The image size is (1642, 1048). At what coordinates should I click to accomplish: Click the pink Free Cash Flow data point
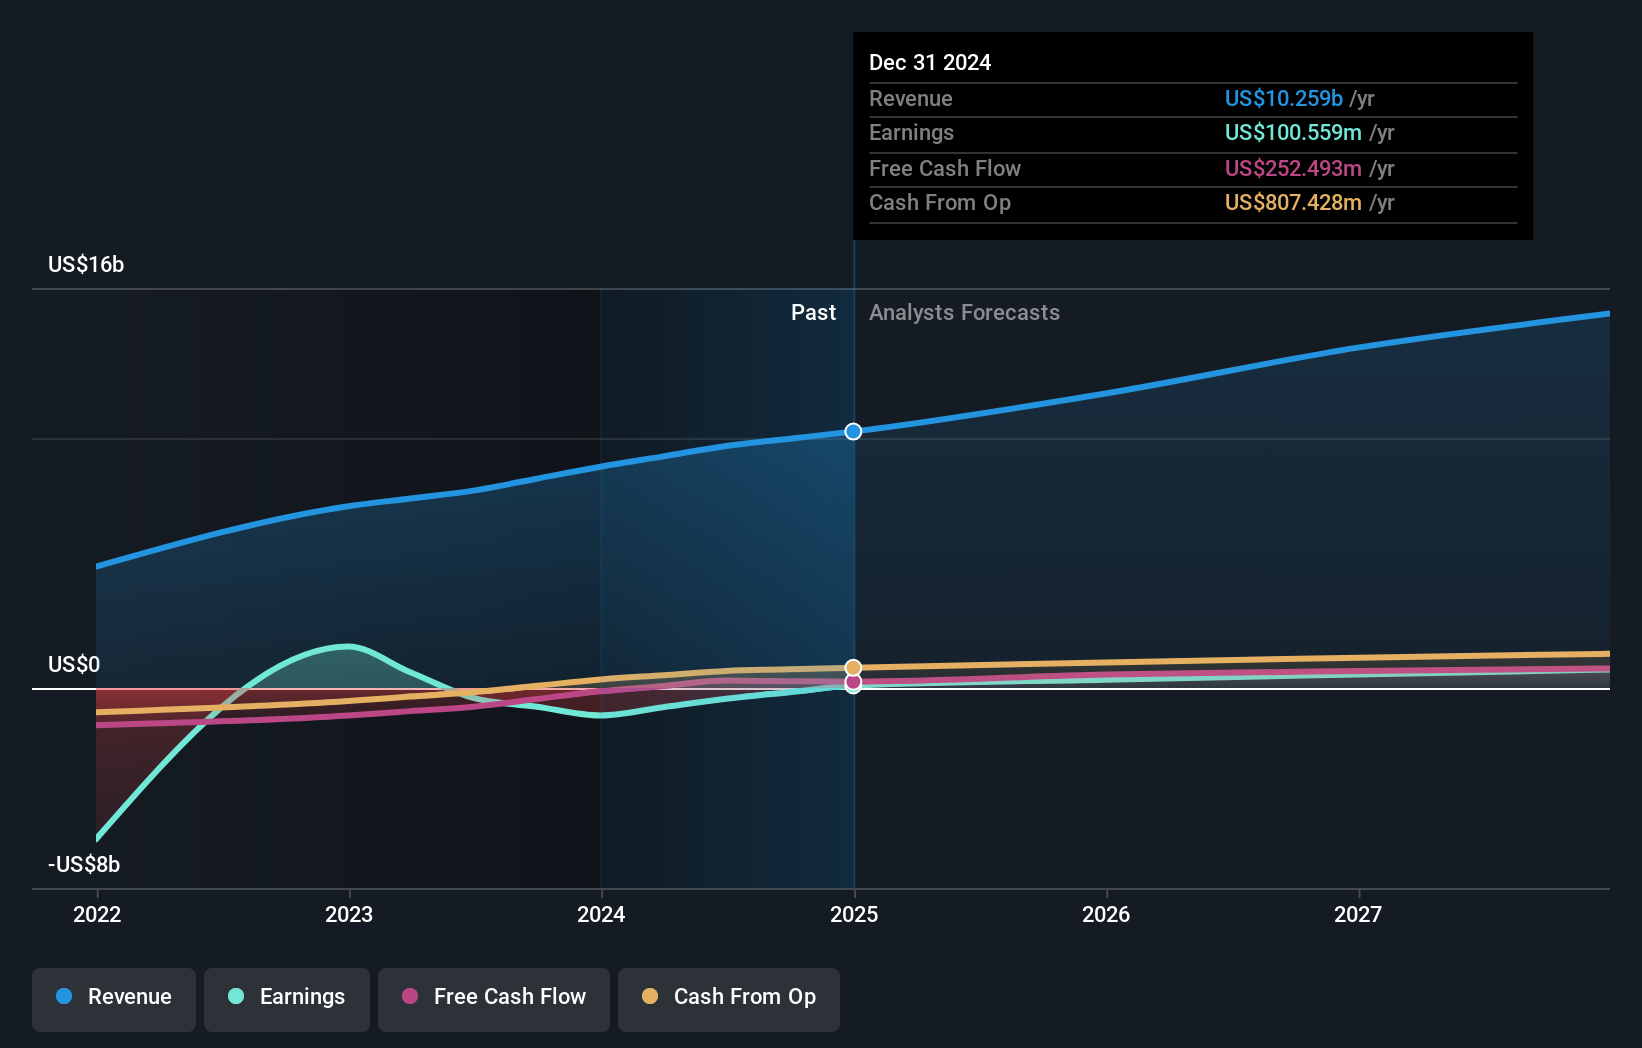point(853,682)
